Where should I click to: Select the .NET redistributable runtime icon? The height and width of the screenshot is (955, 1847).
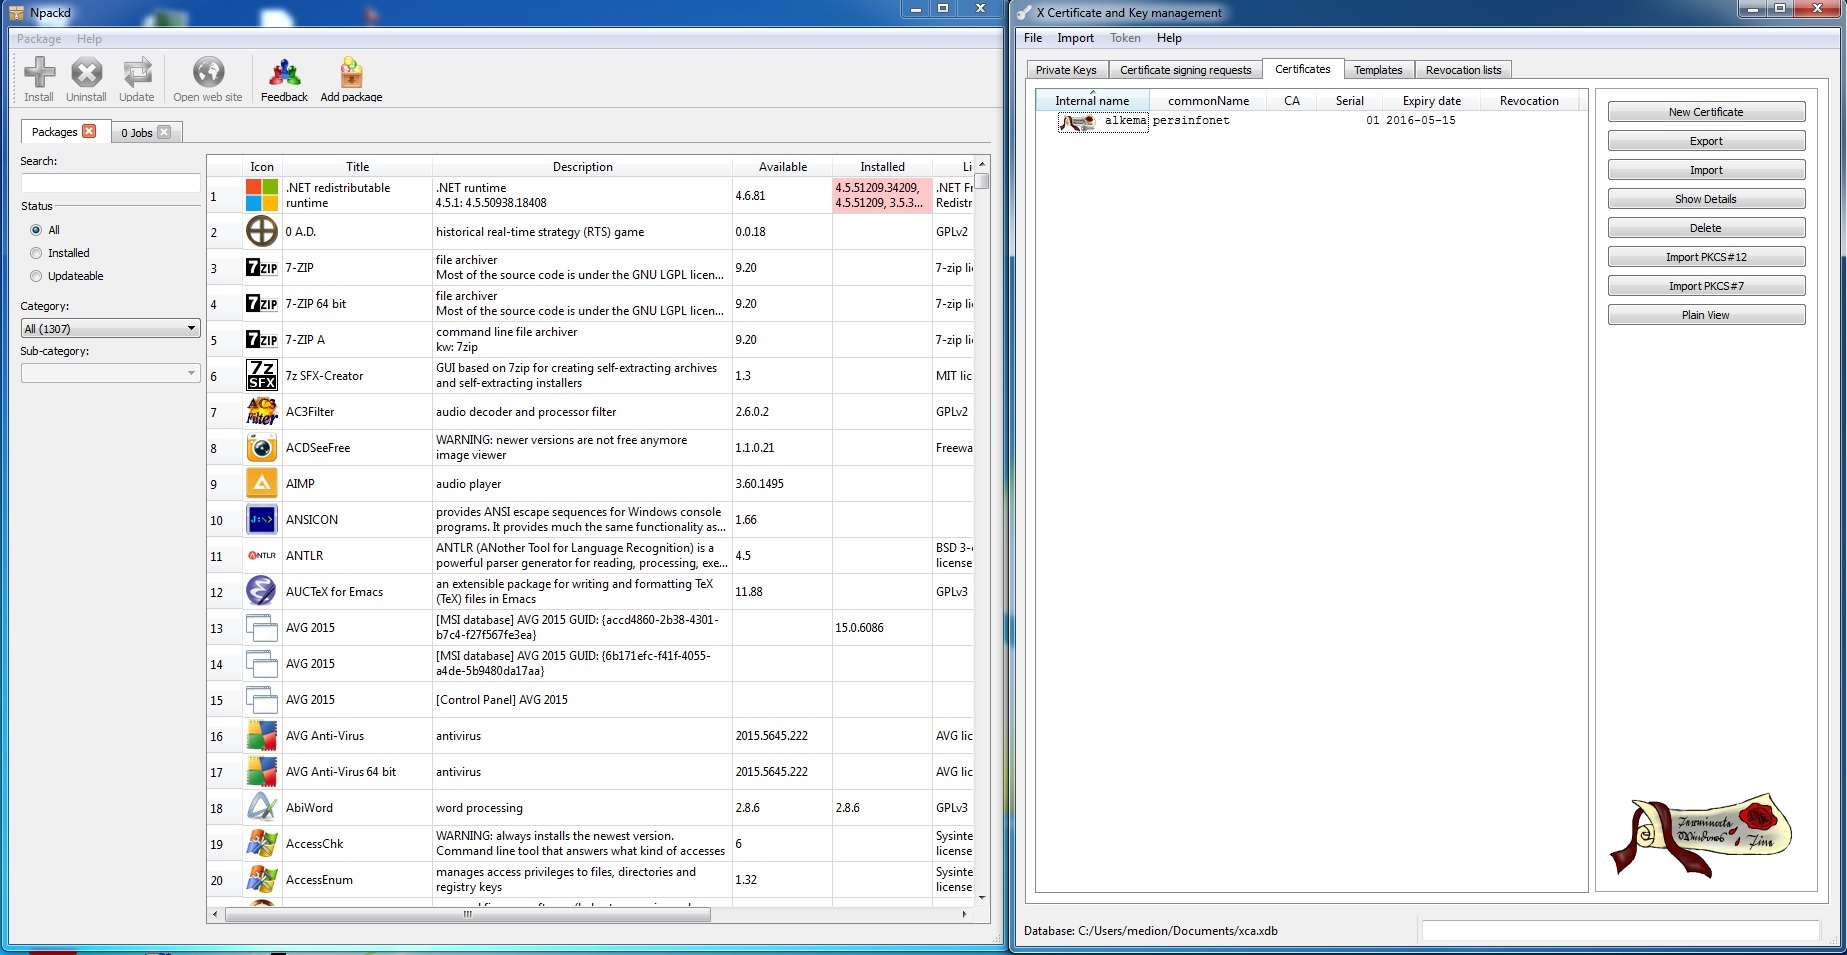[262, 195]
